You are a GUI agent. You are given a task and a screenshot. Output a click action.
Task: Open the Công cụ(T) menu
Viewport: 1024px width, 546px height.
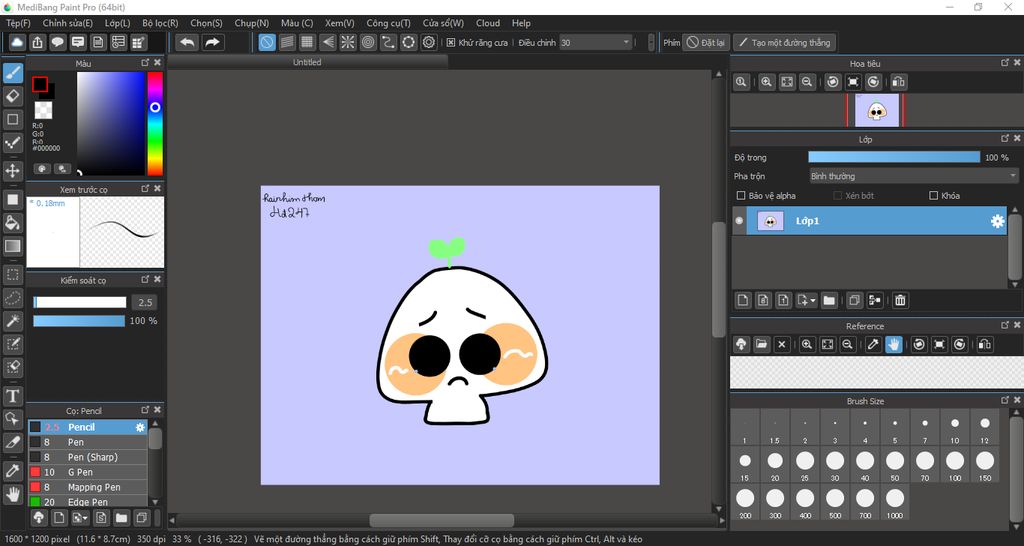tap(389, 23)
